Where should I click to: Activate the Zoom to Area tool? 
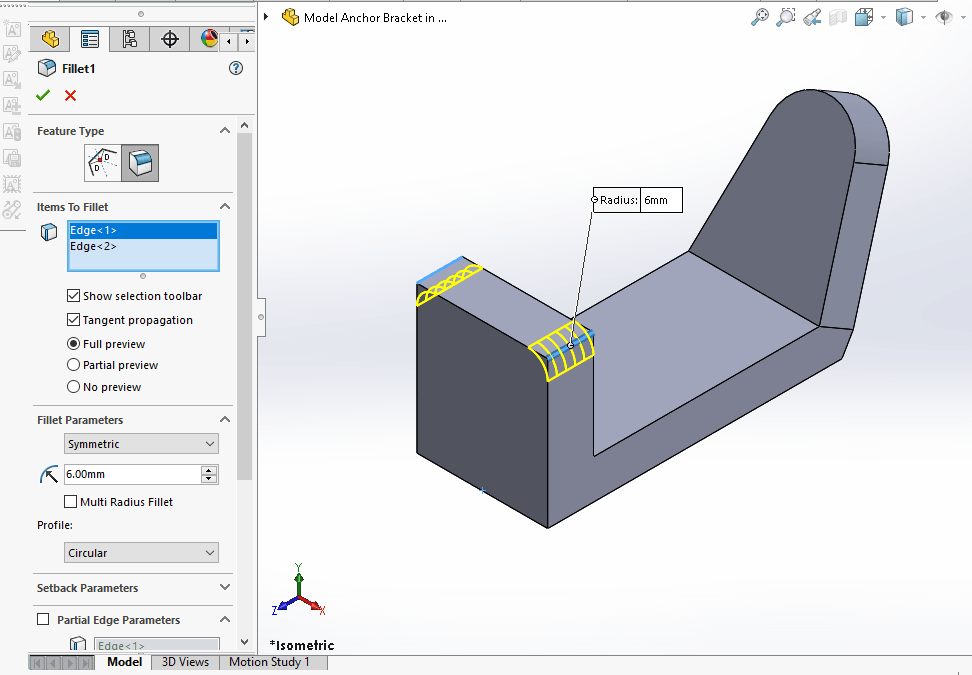click(x=785, y=17)
